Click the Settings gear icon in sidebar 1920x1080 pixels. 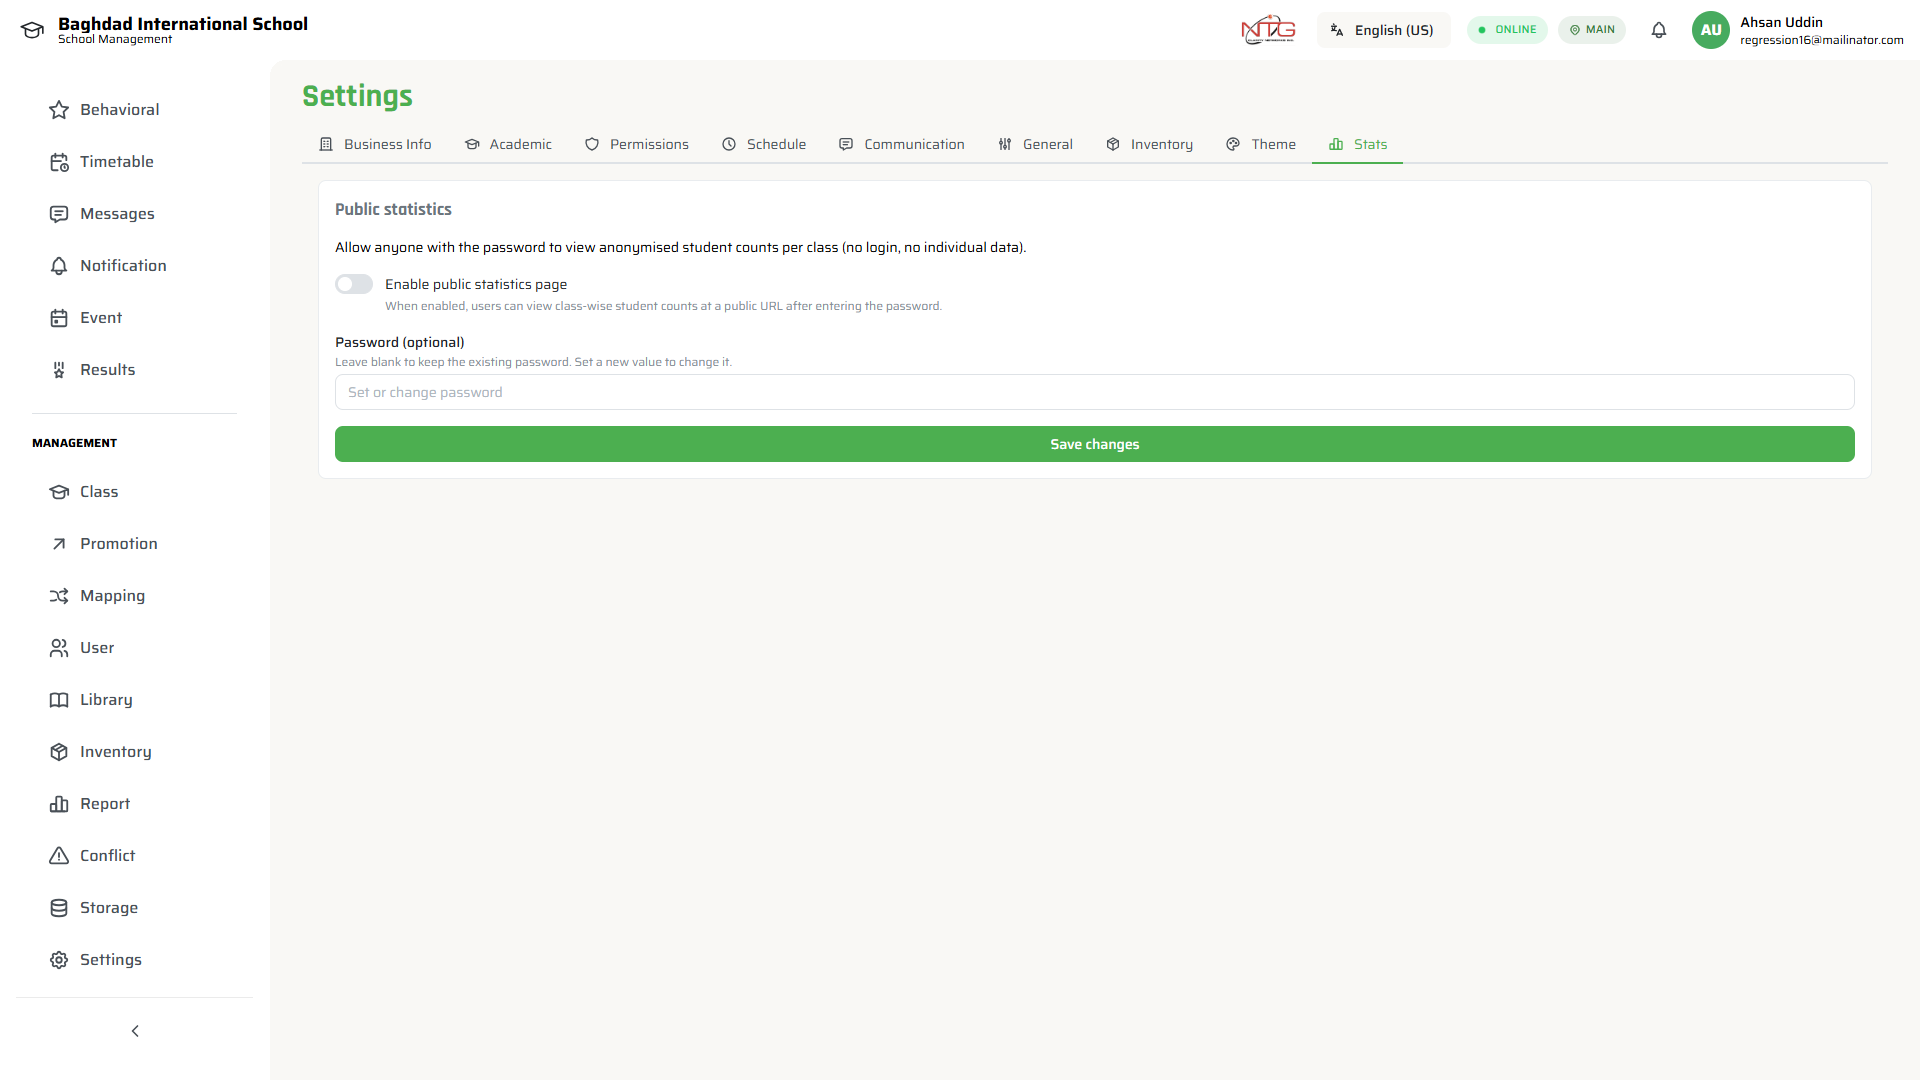point(59,960)
